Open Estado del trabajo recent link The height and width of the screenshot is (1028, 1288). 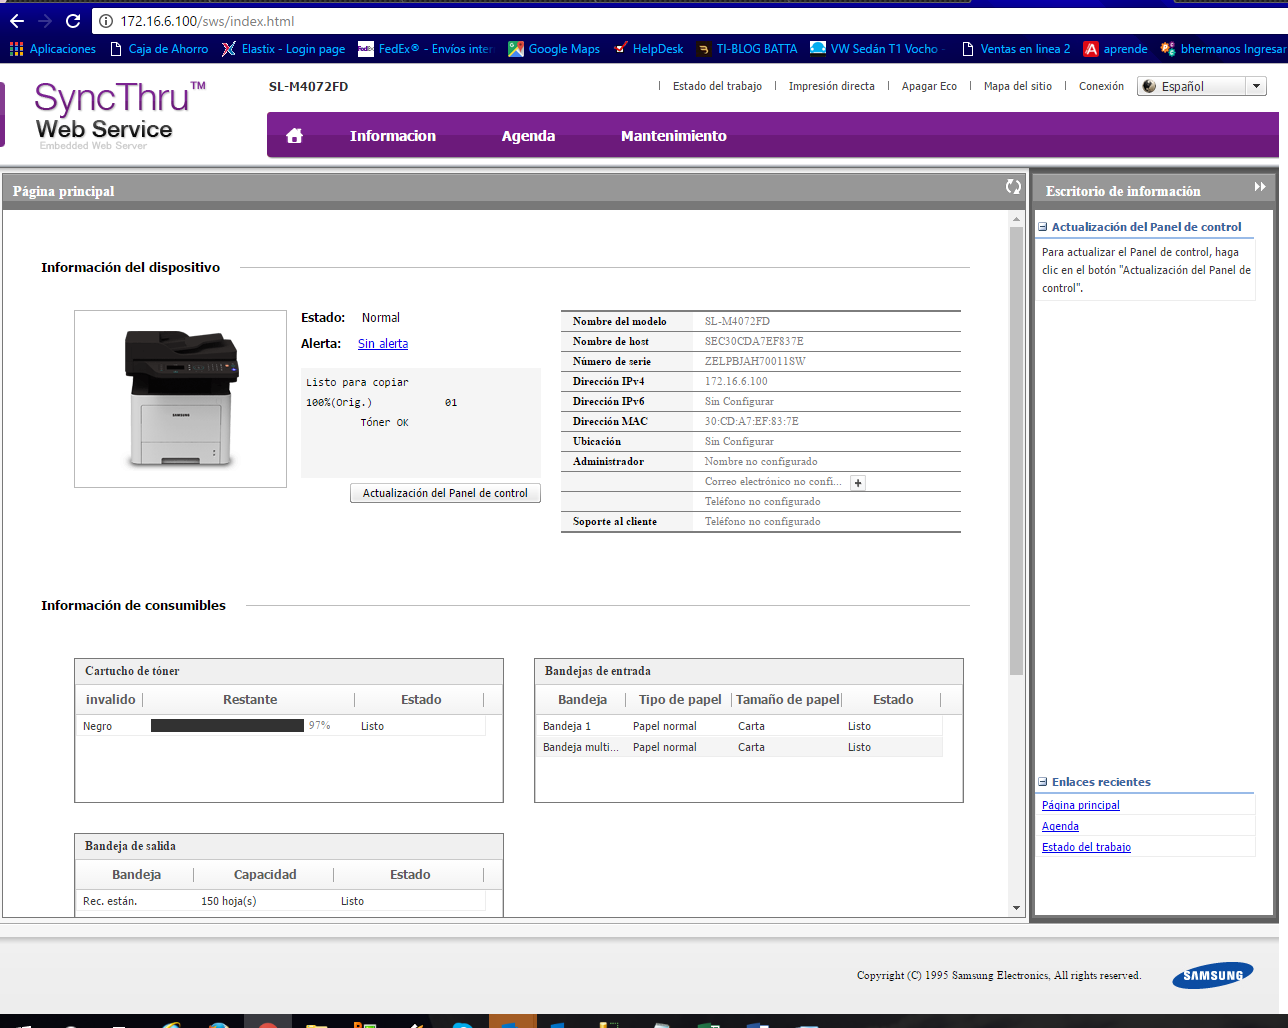tap(1086, 847)
